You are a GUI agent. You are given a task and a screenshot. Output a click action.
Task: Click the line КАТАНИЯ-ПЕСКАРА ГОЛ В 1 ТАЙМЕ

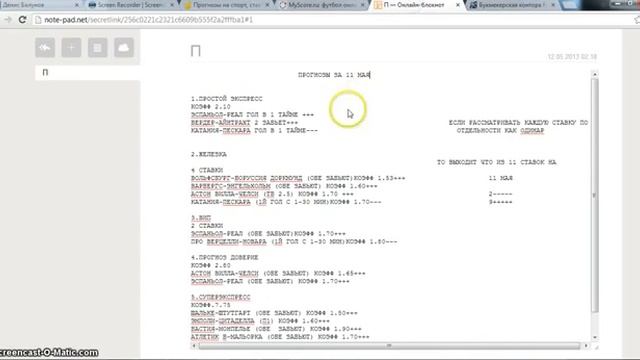click(x=254, y=131)
